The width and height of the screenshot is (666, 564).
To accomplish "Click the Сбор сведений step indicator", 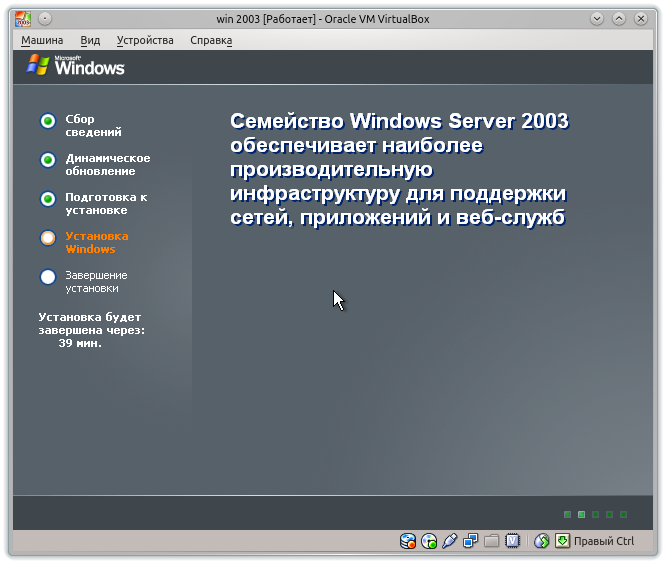I will click(x=48, y=121).
